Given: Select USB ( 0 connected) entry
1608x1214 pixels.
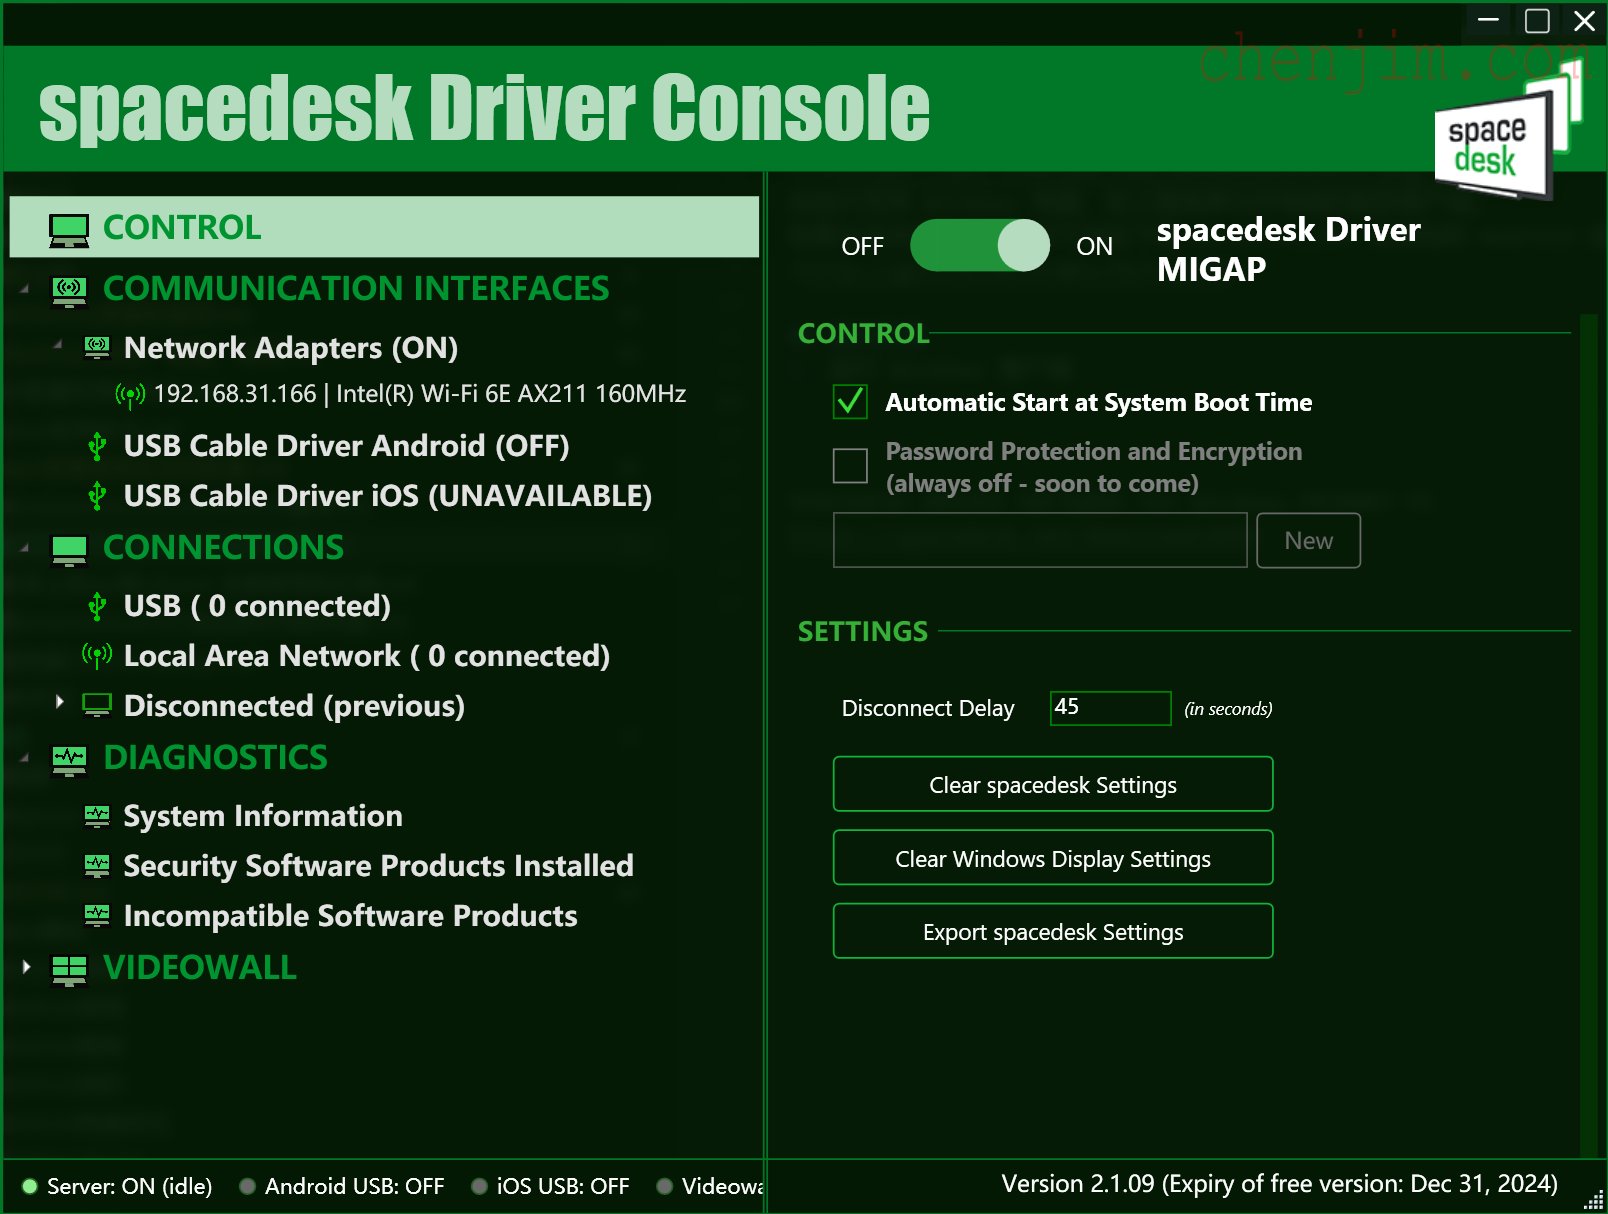Looking at the screenshot, I should tap(257, 606).
